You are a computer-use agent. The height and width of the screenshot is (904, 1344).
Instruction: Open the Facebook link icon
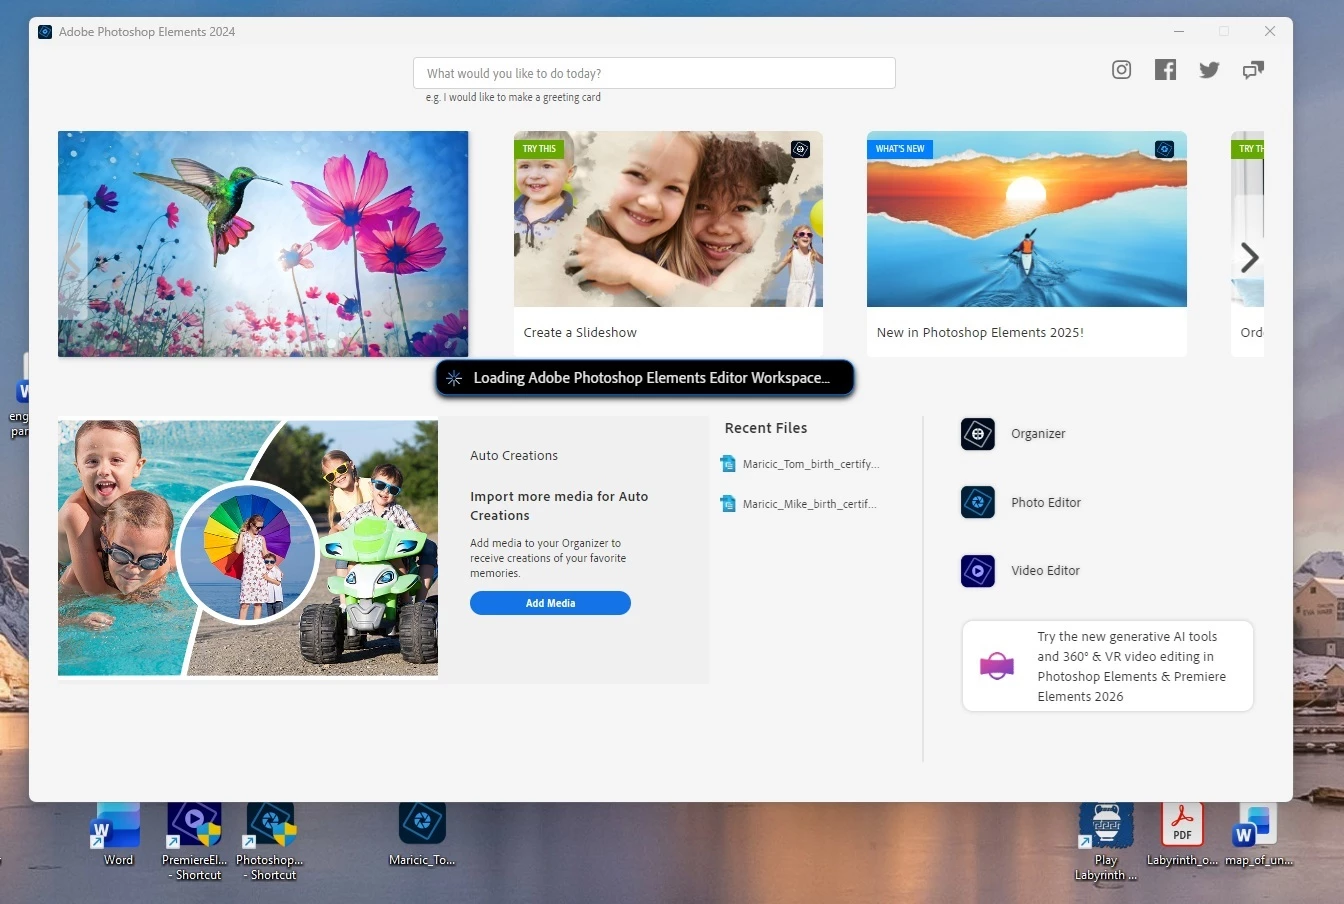click(1165, 70)
